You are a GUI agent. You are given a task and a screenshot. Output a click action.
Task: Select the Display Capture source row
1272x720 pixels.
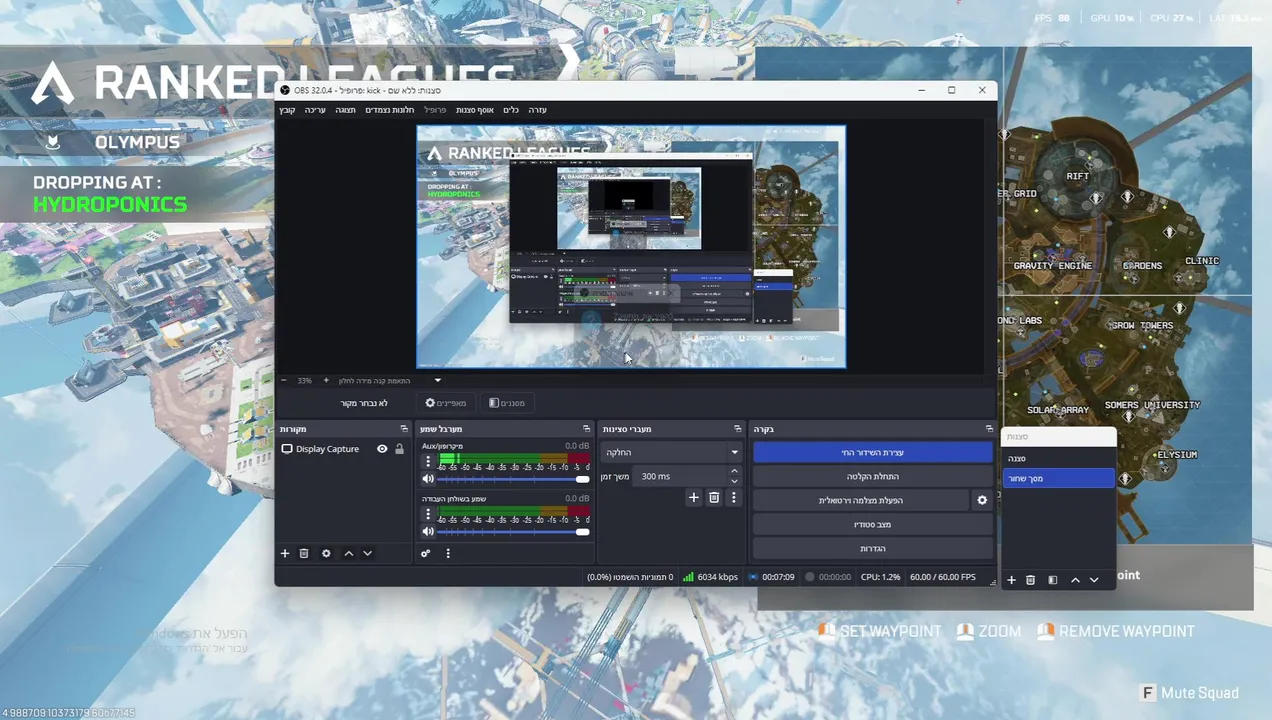click(x=343, y=449)
